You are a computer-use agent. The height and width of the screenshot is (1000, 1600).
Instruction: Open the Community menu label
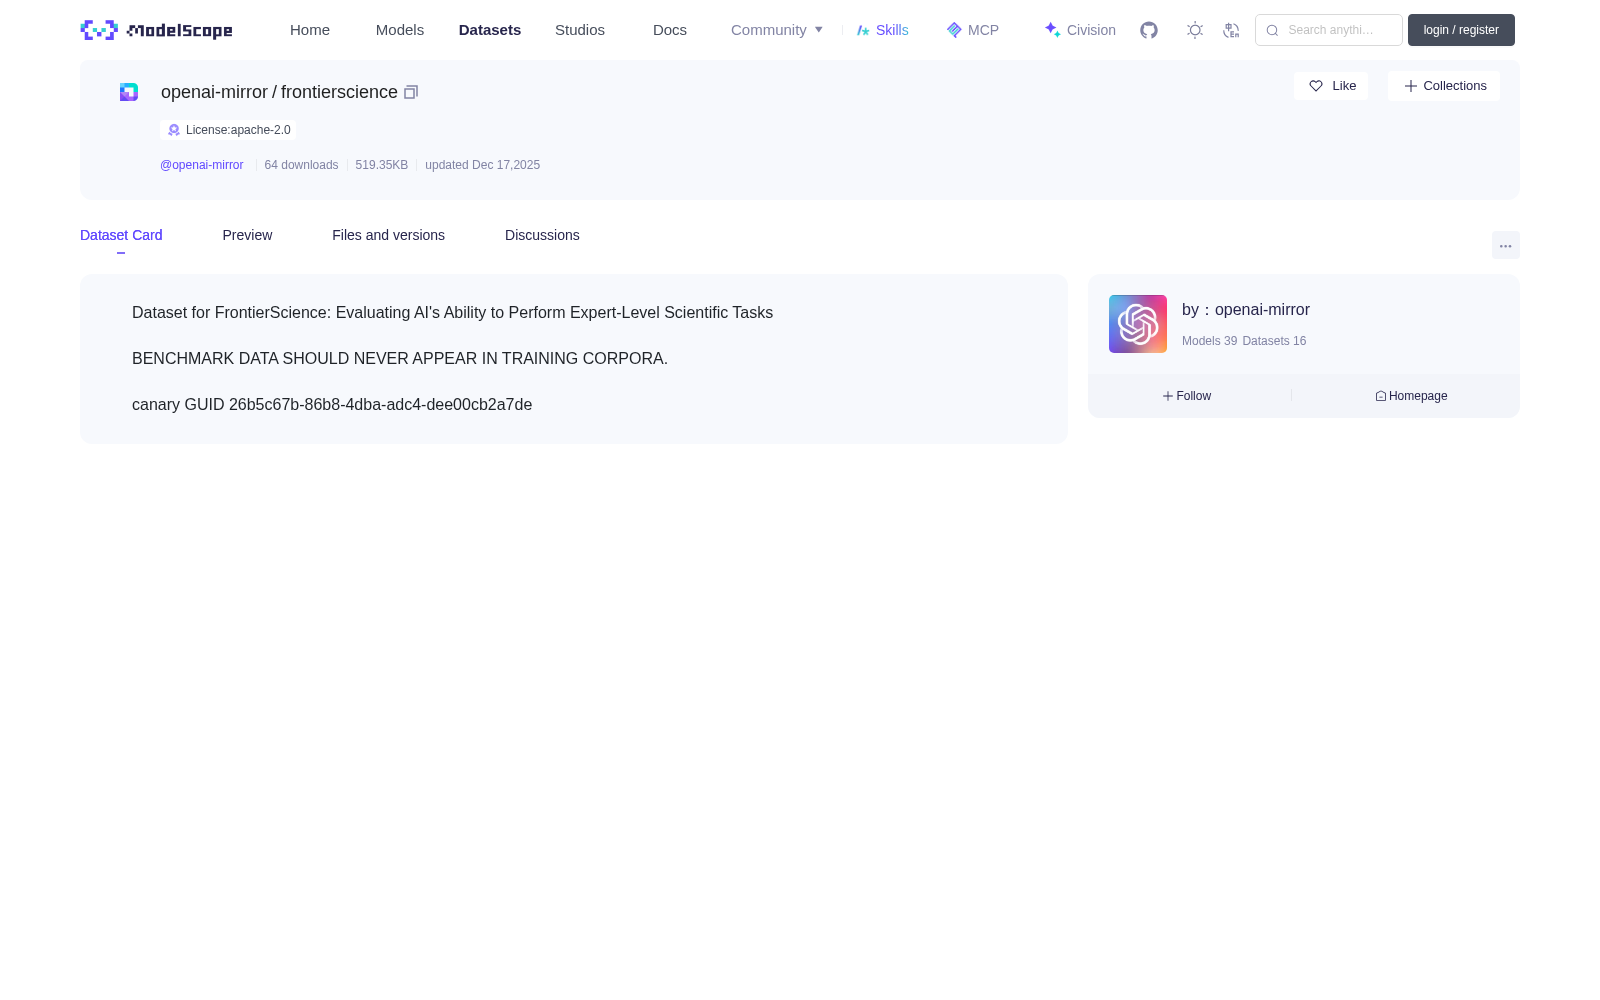click(768, 30)
